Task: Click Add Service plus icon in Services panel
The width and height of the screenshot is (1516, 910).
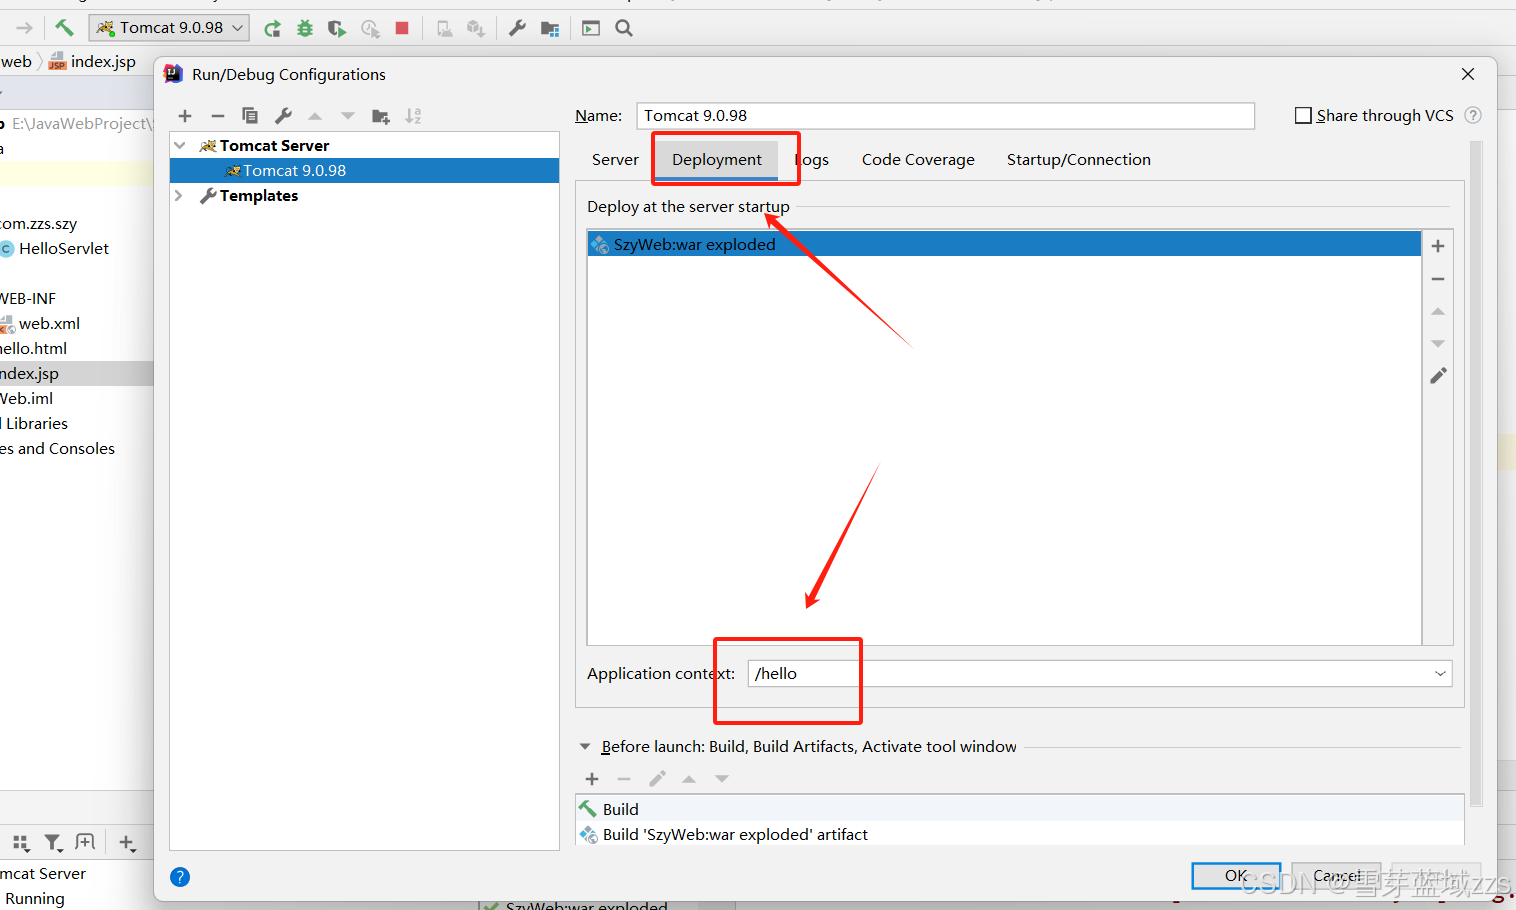Action: [127, 843]
